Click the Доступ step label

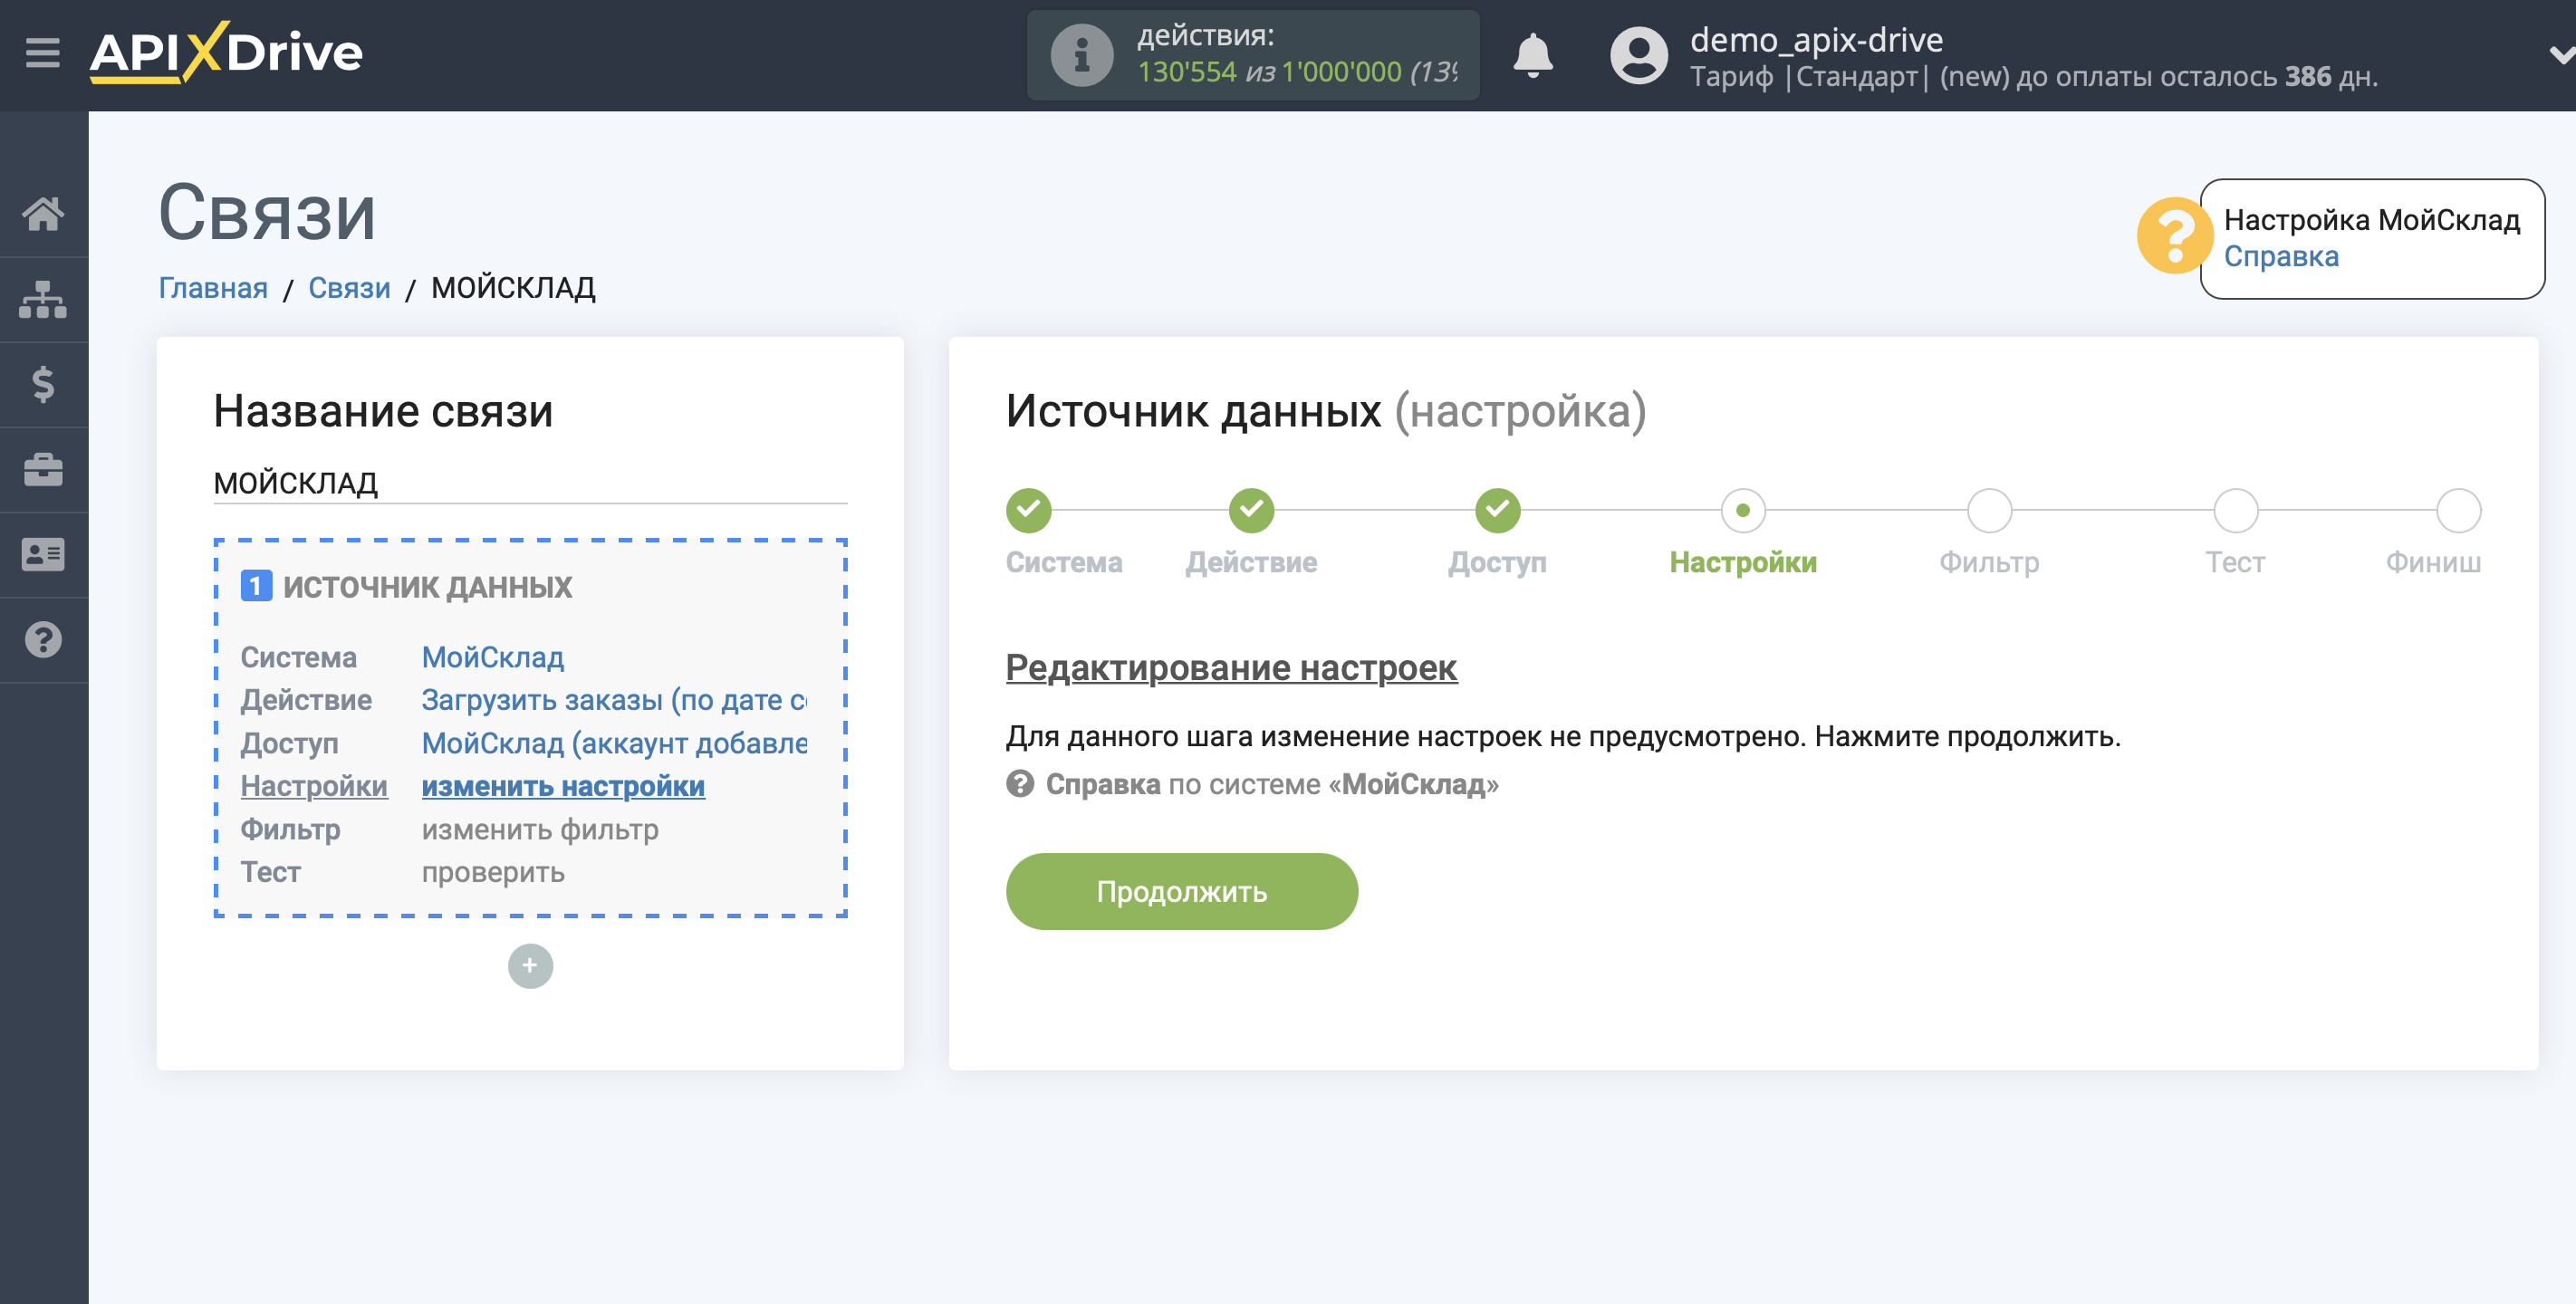tap(1497, 562)
